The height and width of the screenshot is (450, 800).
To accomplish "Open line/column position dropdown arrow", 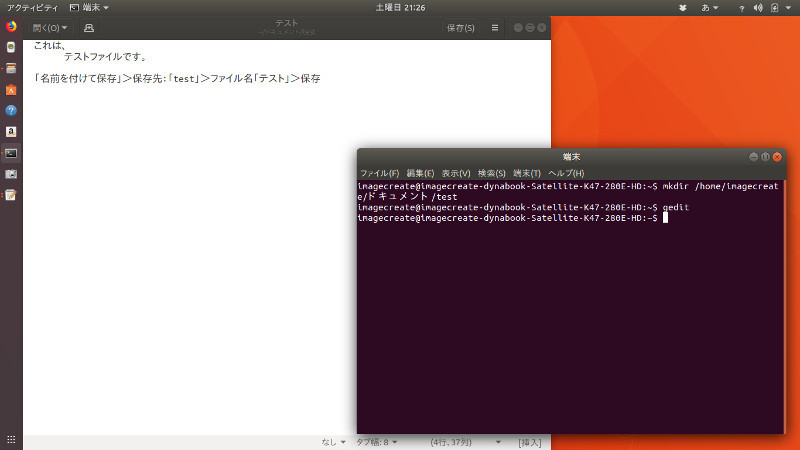I will [498, 442].
